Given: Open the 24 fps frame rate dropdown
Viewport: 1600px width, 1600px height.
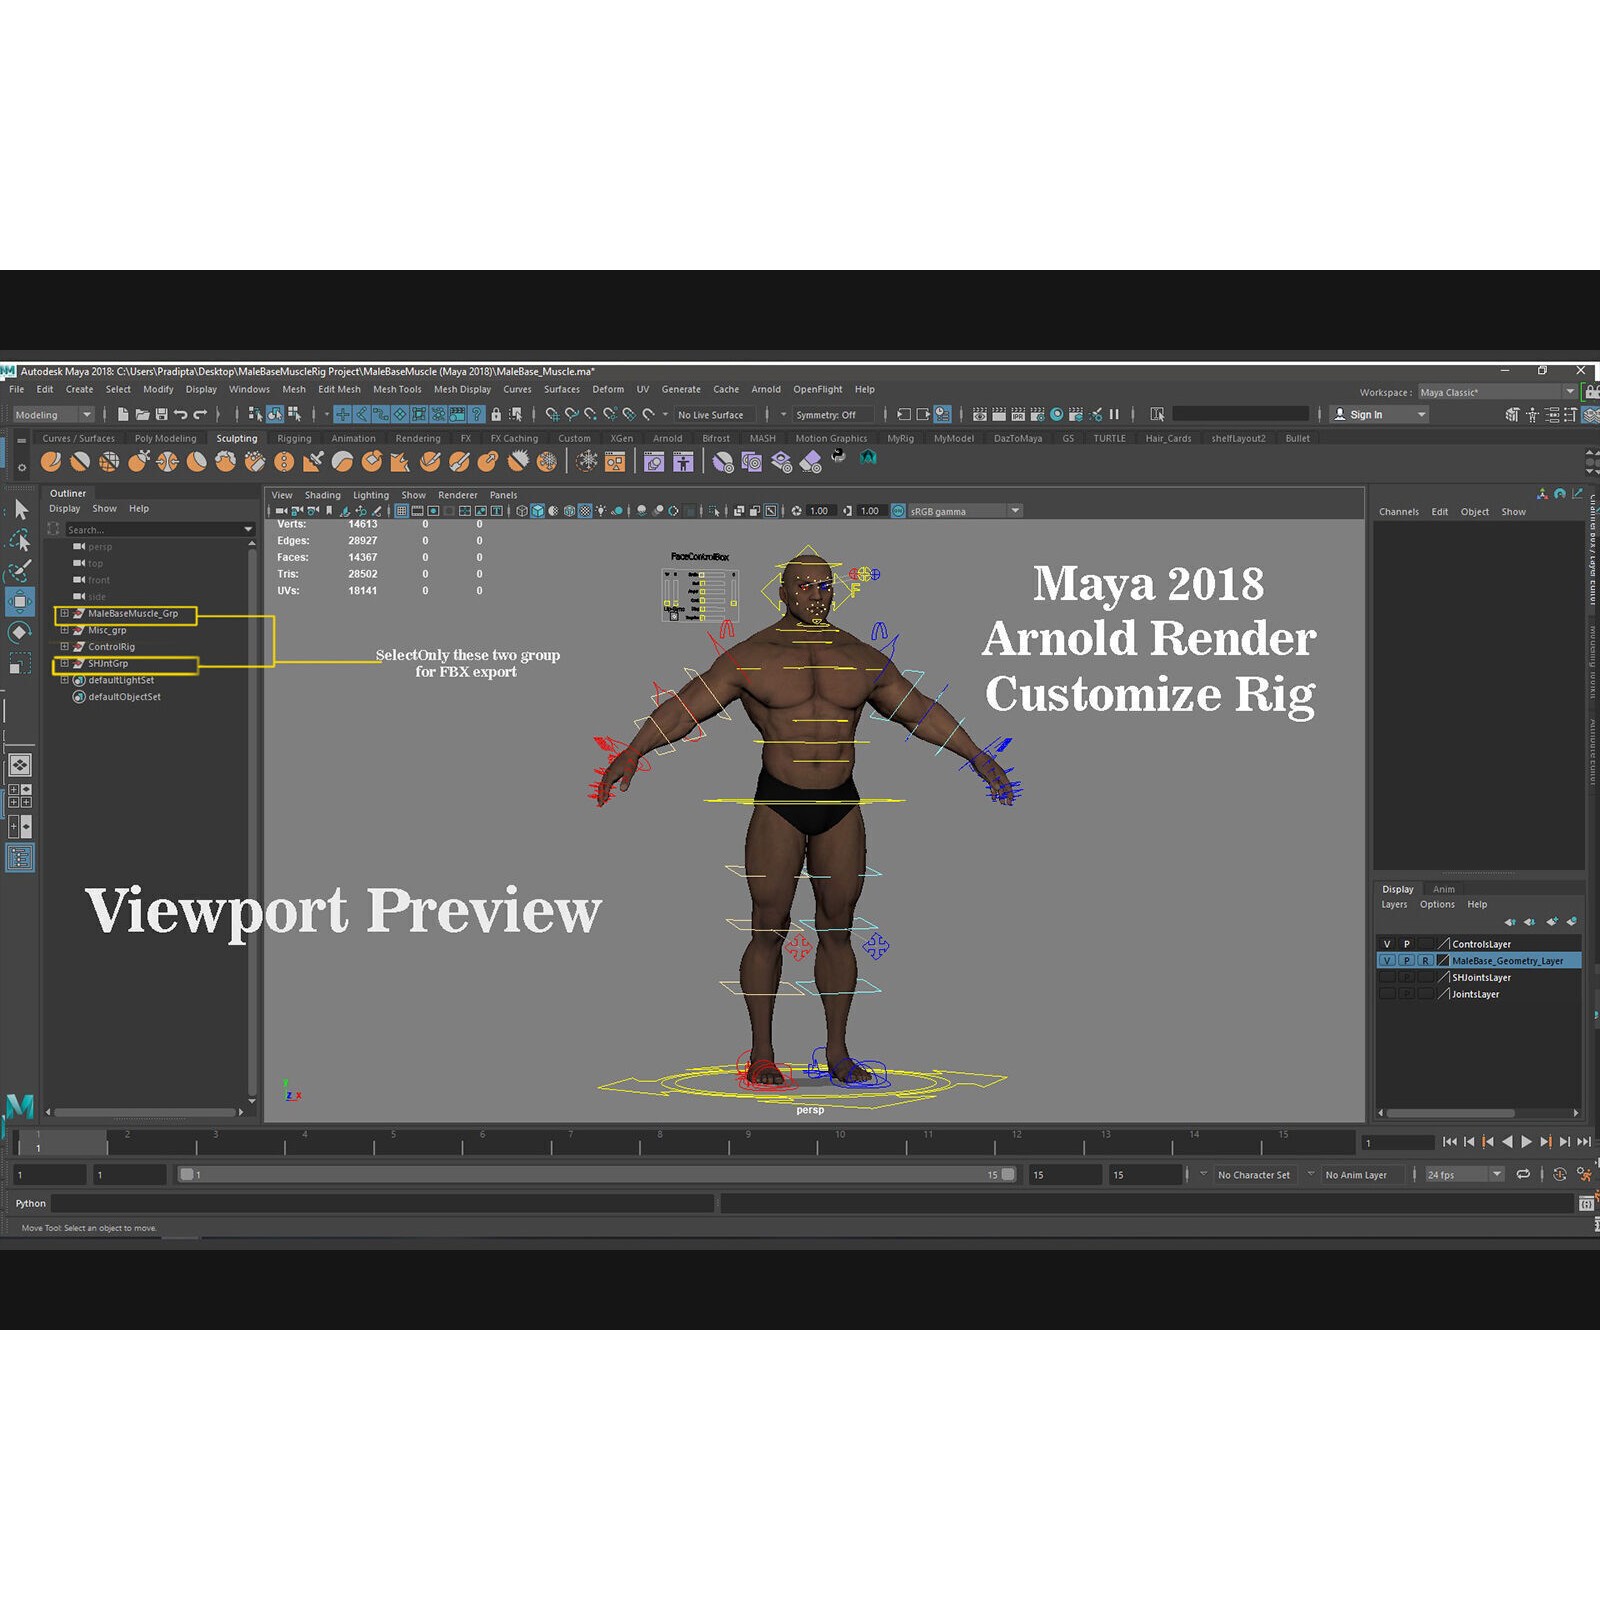Looking at the screenshot, I should click(x=1464, y=1174).
